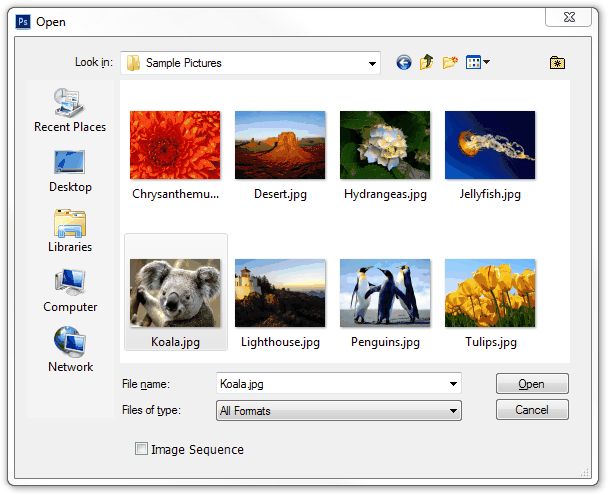
Task: Go up one folder level icon
Action: click(x=426, y=62)
